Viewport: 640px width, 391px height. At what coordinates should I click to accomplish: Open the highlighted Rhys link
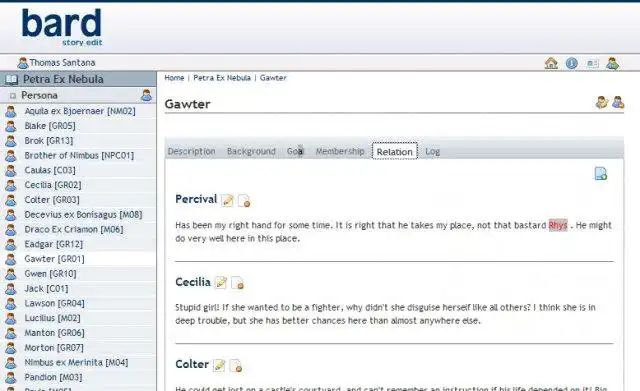(558, 225)
